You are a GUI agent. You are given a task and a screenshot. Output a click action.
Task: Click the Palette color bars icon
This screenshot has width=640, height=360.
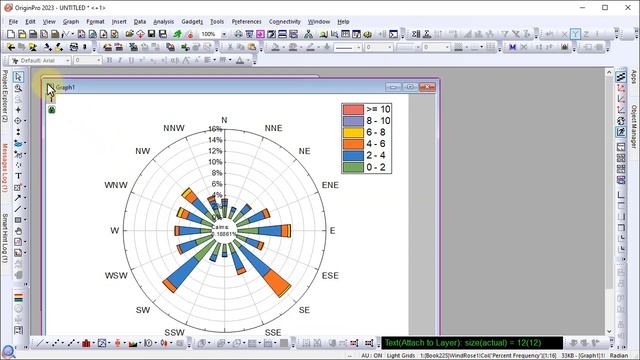[18, 297]
